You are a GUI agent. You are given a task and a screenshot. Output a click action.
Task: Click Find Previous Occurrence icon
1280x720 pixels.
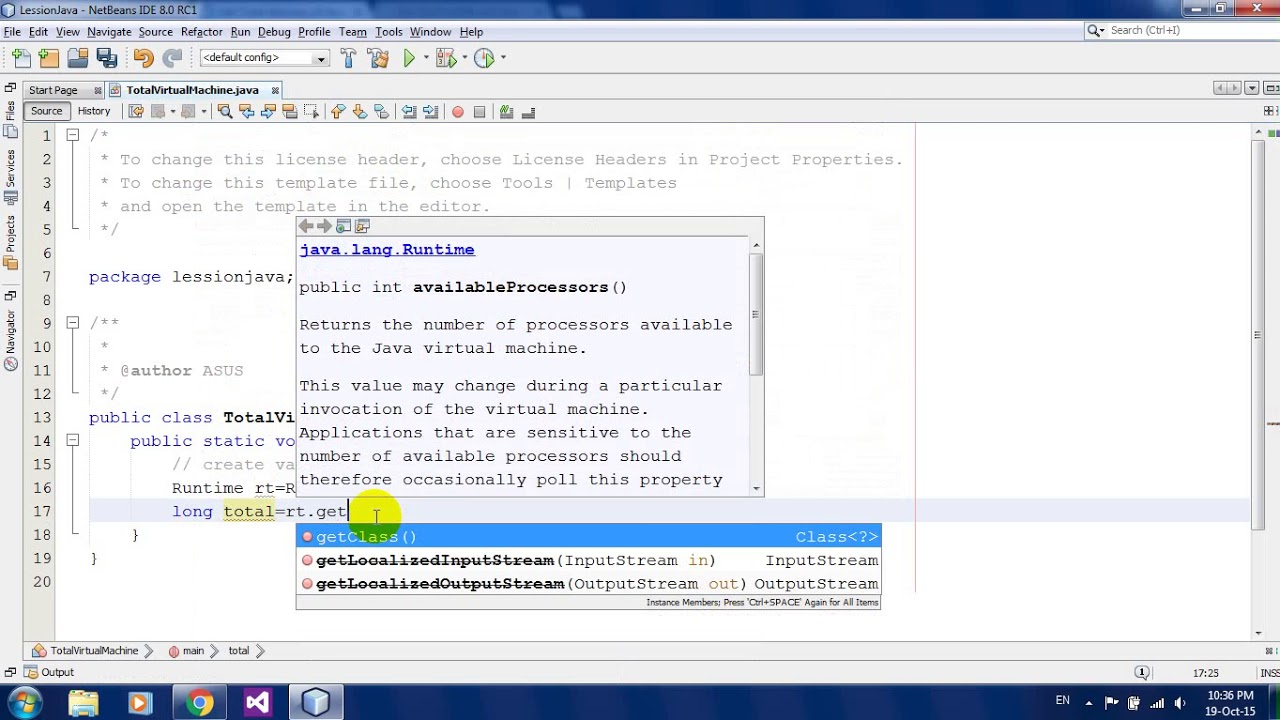click(247, 112)
